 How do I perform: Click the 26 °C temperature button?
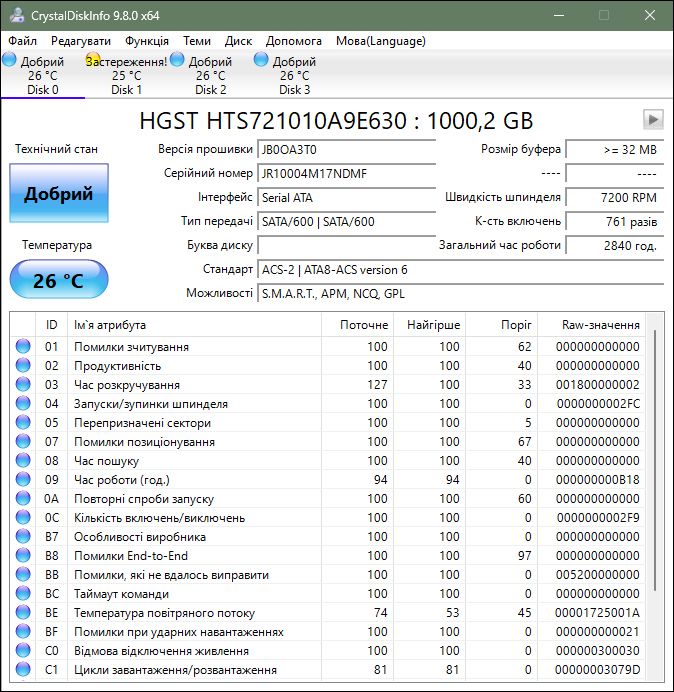pos(59,280)
